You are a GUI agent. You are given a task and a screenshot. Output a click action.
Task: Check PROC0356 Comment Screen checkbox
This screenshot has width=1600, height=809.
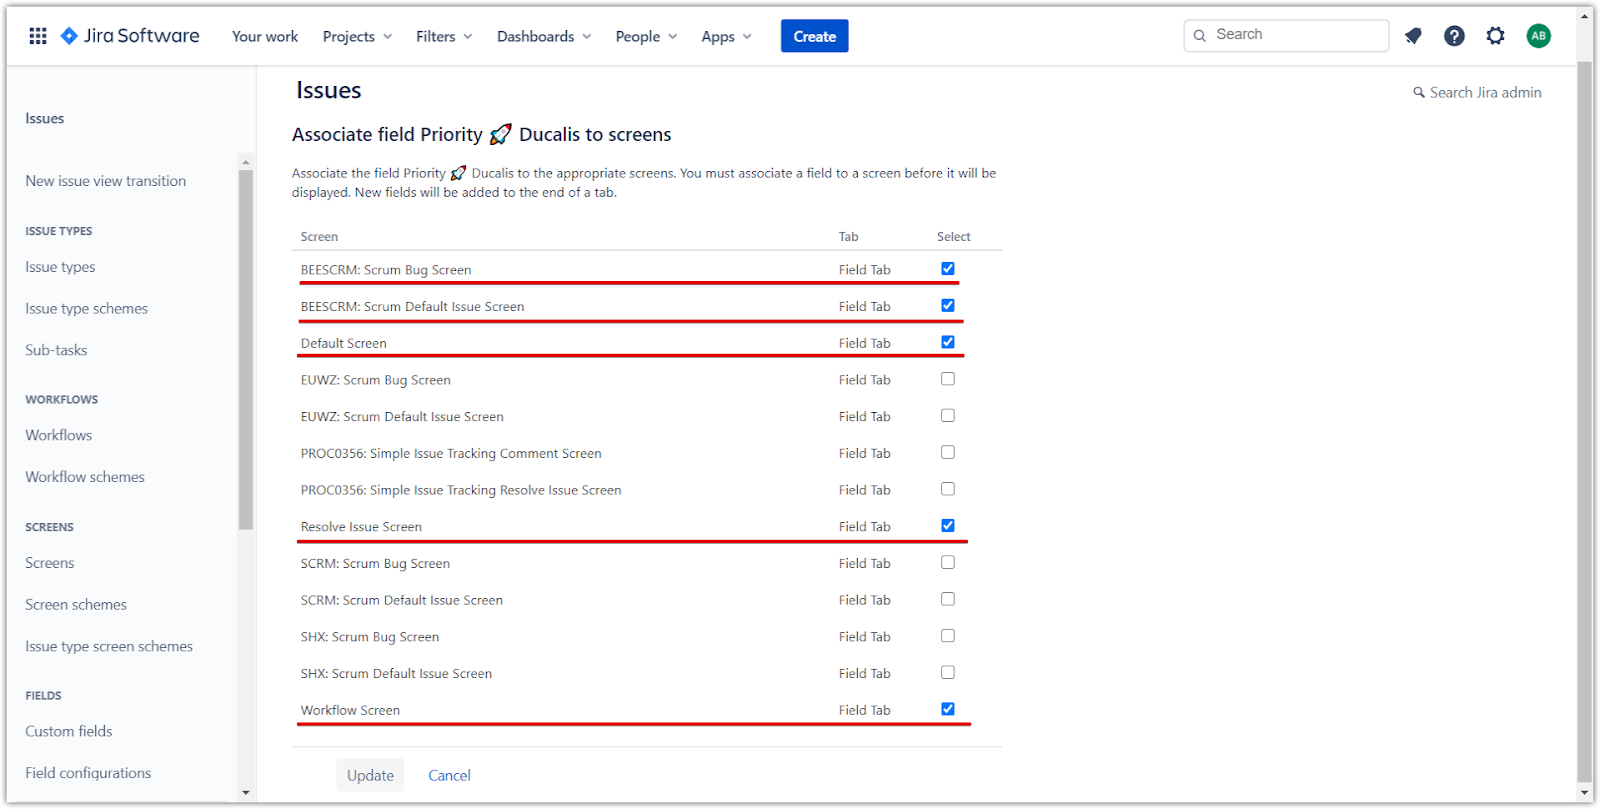click(x=948, y=452)
